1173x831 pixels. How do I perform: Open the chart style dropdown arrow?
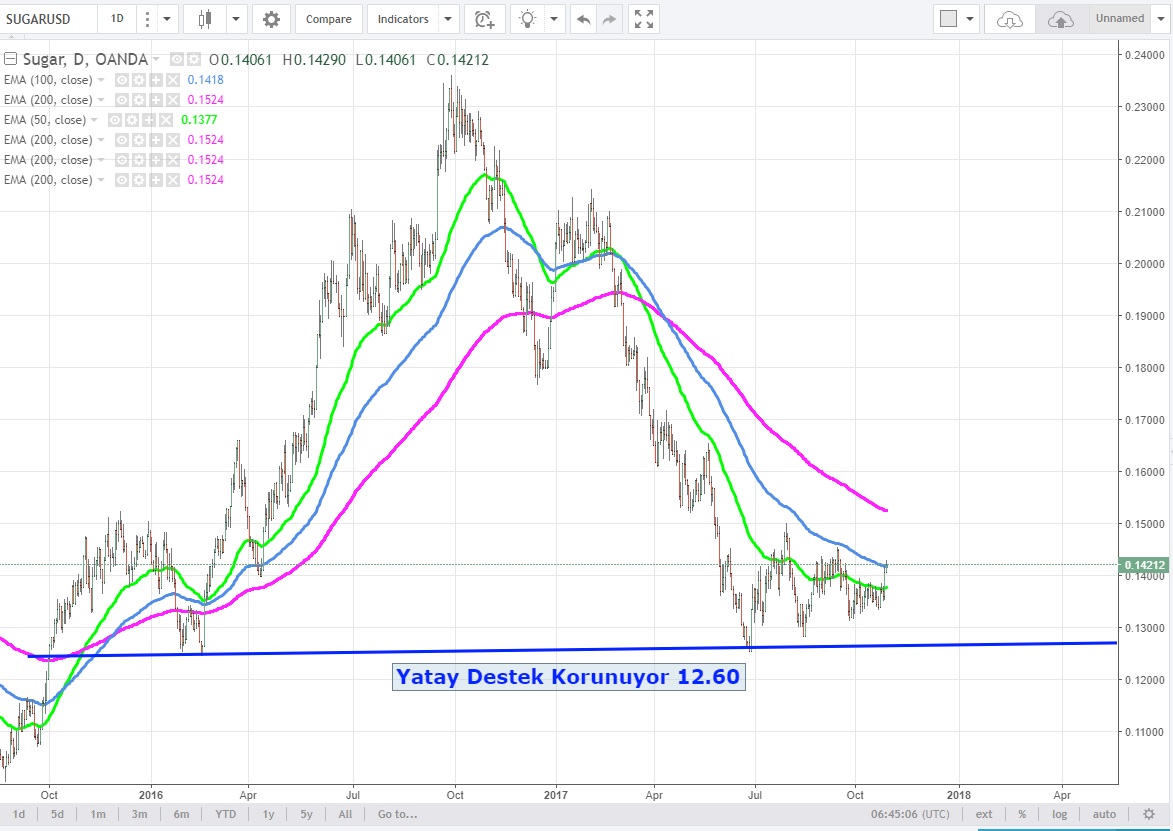coord(237,19)
